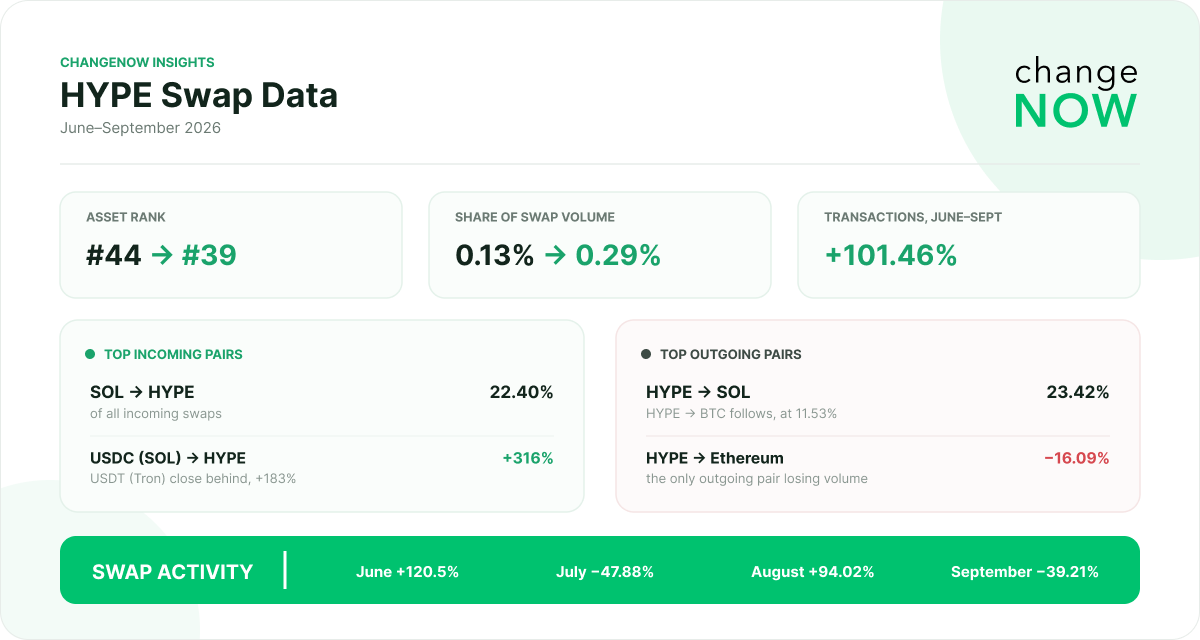Click the 'July −47.88%' entry
1200x640 pixels.
605,572
